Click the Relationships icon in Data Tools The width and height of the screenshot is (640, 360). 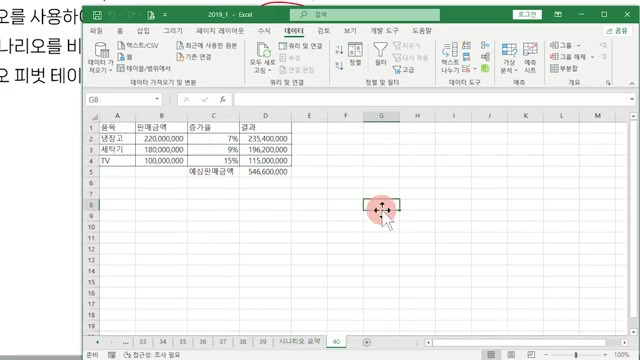485,57
